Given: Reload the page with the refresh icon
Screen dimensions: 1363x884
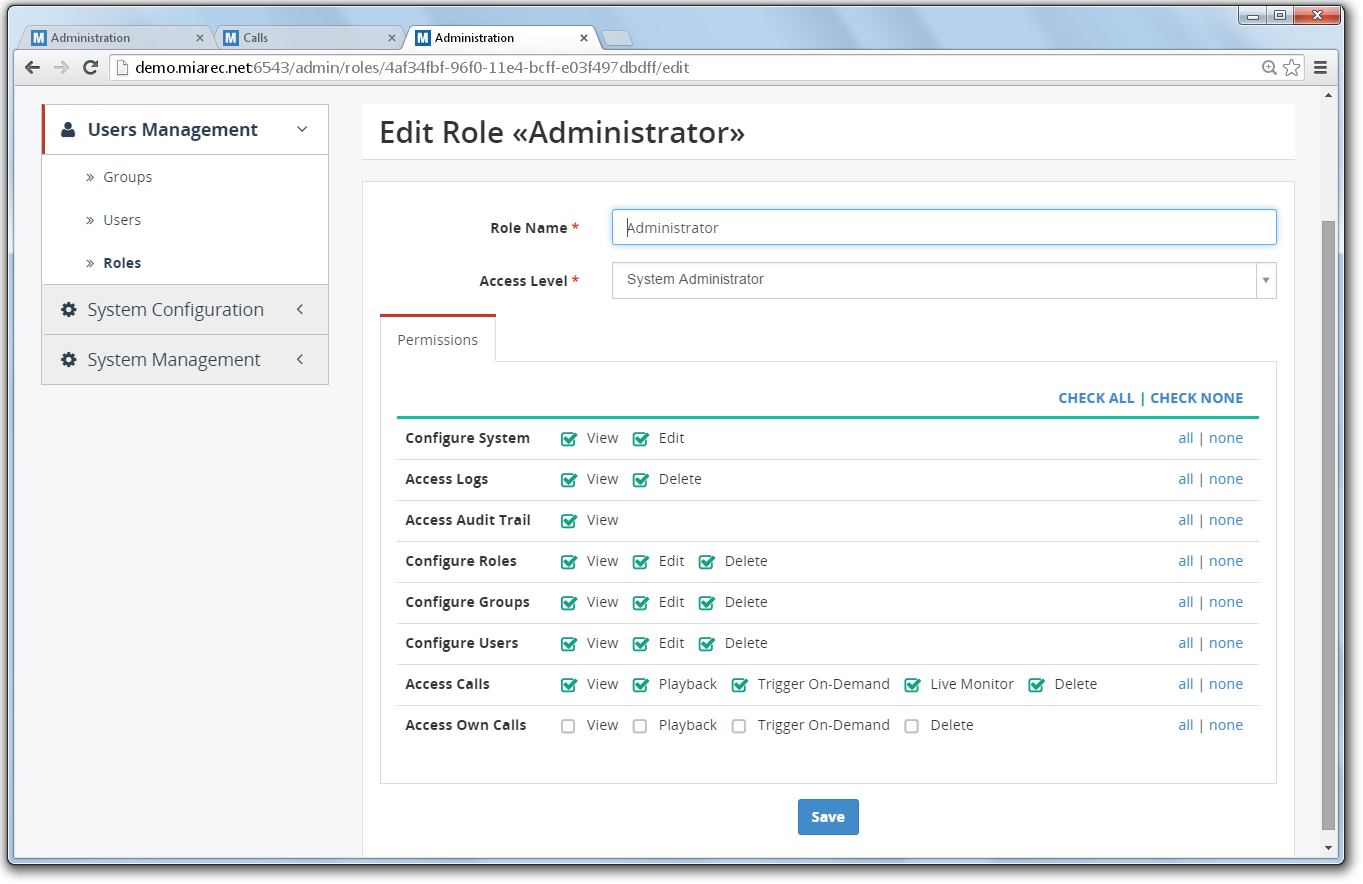Looking at the screenshot, I should (90, 68).
